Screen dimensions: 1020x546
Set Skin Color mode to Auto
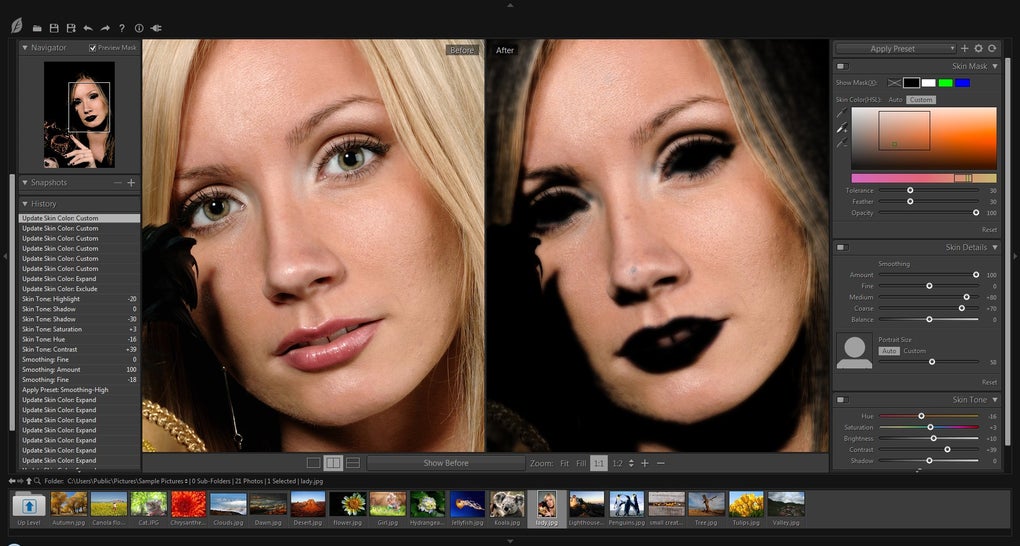[896, 100]
